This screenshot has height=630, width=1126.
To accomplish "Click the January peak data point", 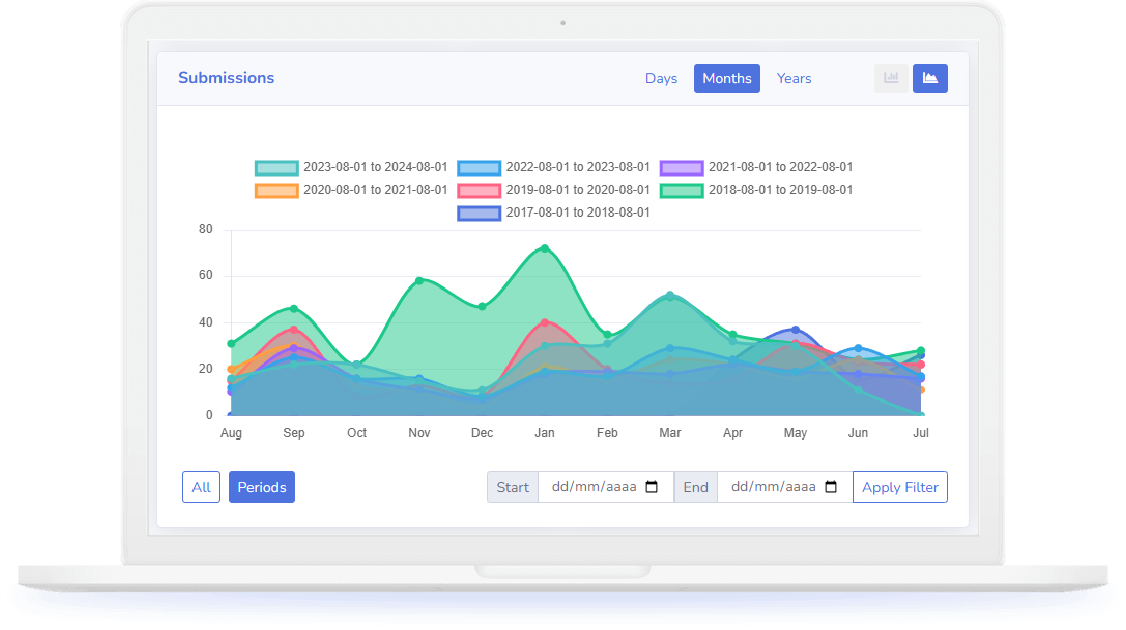I will click(545, 248).
